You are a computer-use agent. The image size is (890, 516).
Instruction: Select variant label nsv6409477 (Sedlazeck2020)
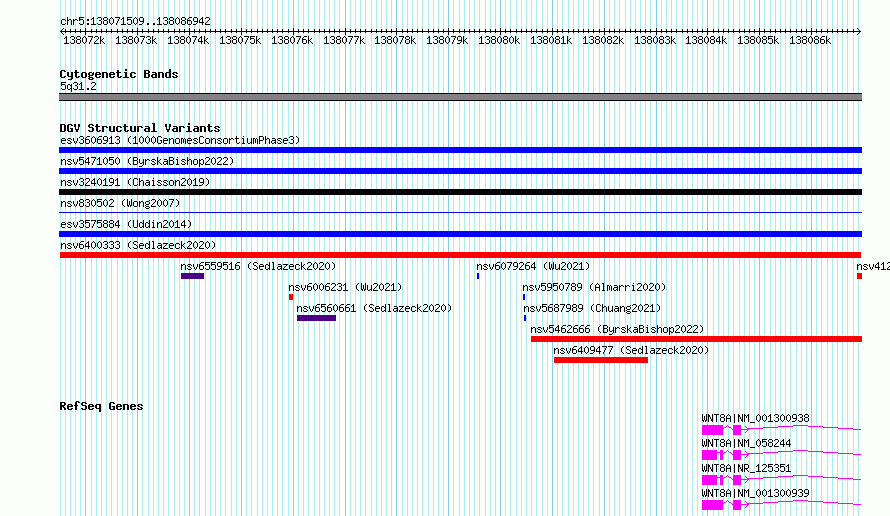pos(631,350)
